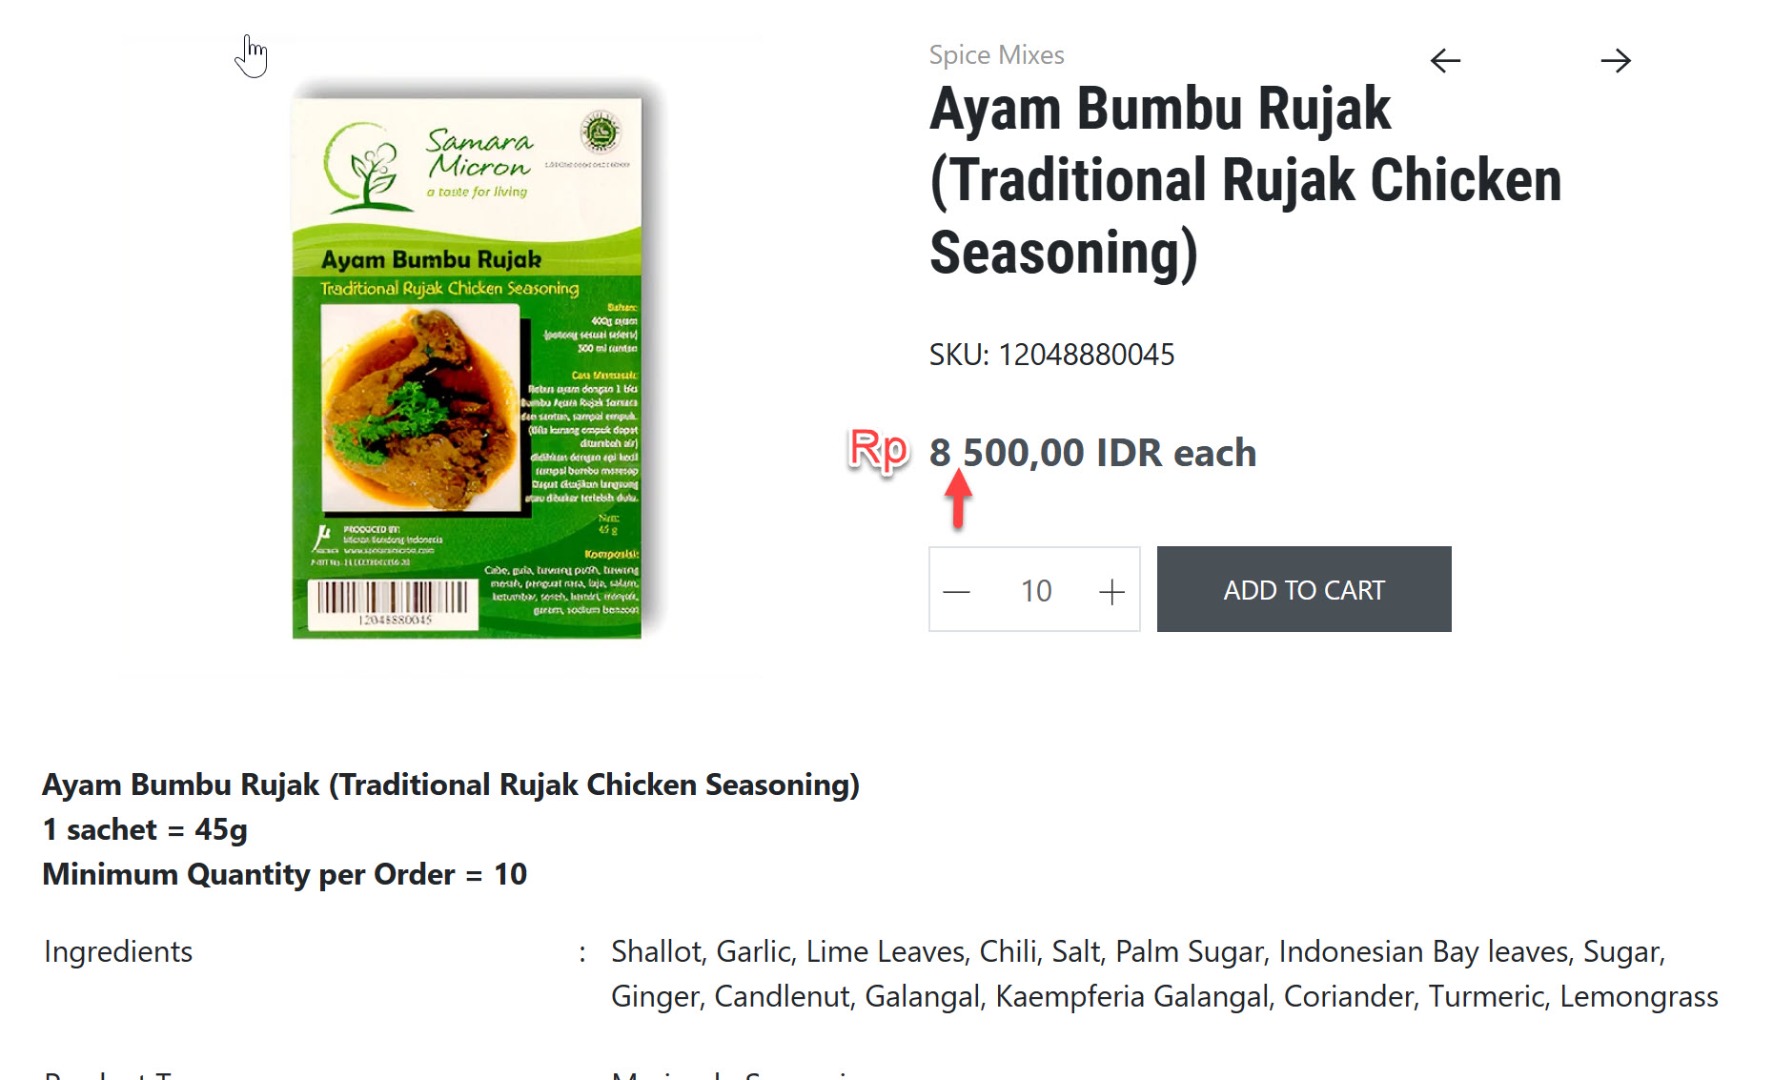This screenshot has width=1772, height=1080.
Task: Click the Ayam Bumbu Rujak product image
Action: pos(467,367)
